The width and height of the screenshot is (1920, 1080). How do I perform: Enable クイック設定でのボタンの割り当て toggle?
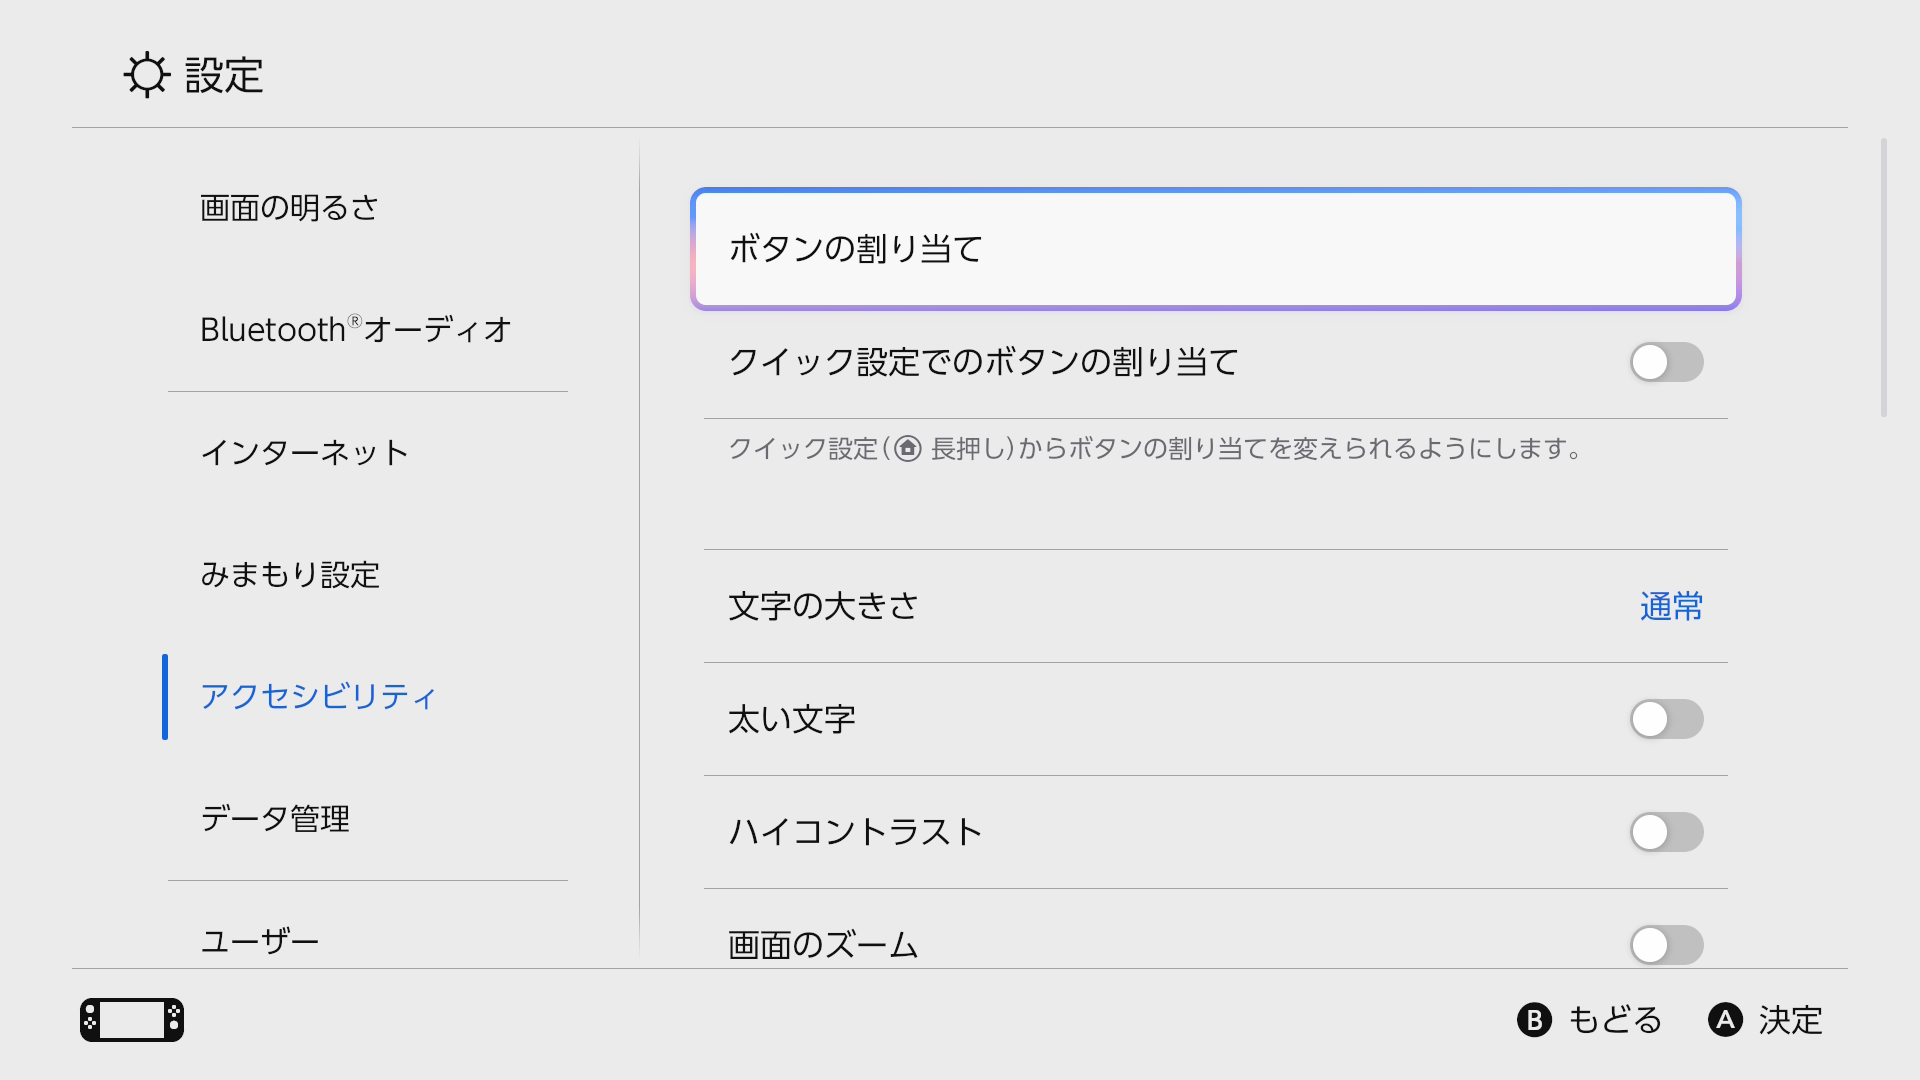pos(1665,363)
